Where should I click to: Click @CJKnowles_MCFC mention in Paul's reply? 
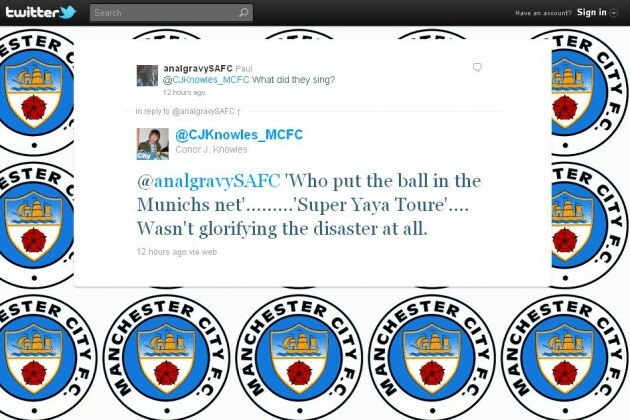[206, 80]
